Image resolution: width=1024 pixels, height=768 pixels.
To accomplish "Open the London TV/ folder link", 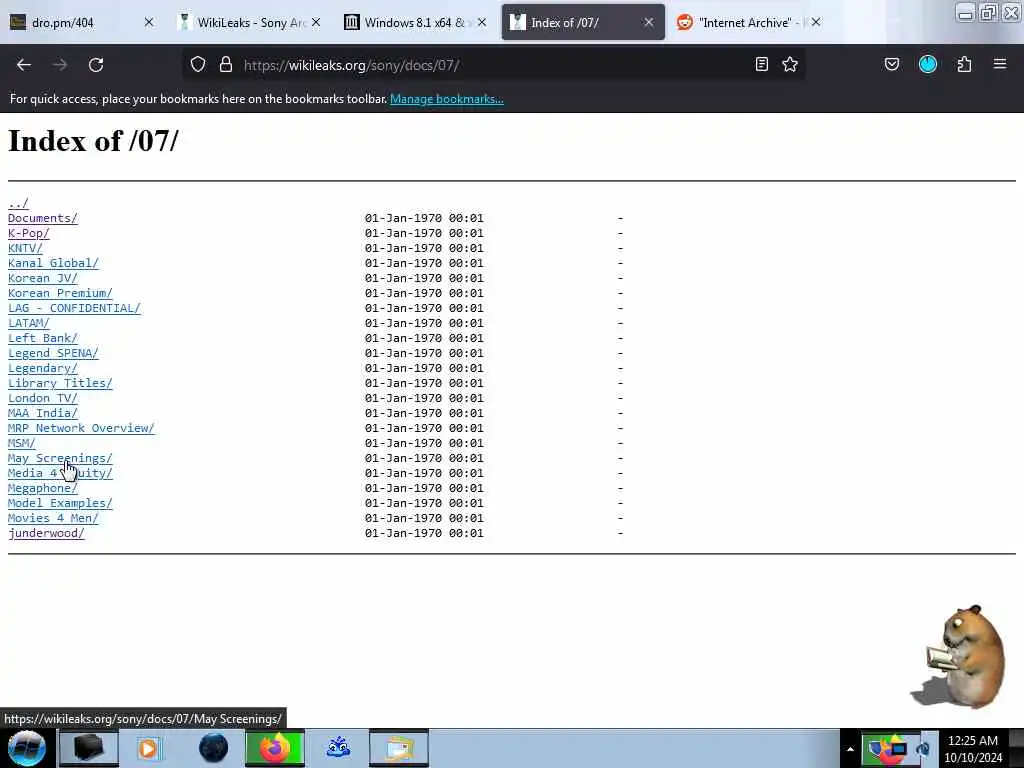I will coord(42,398).
